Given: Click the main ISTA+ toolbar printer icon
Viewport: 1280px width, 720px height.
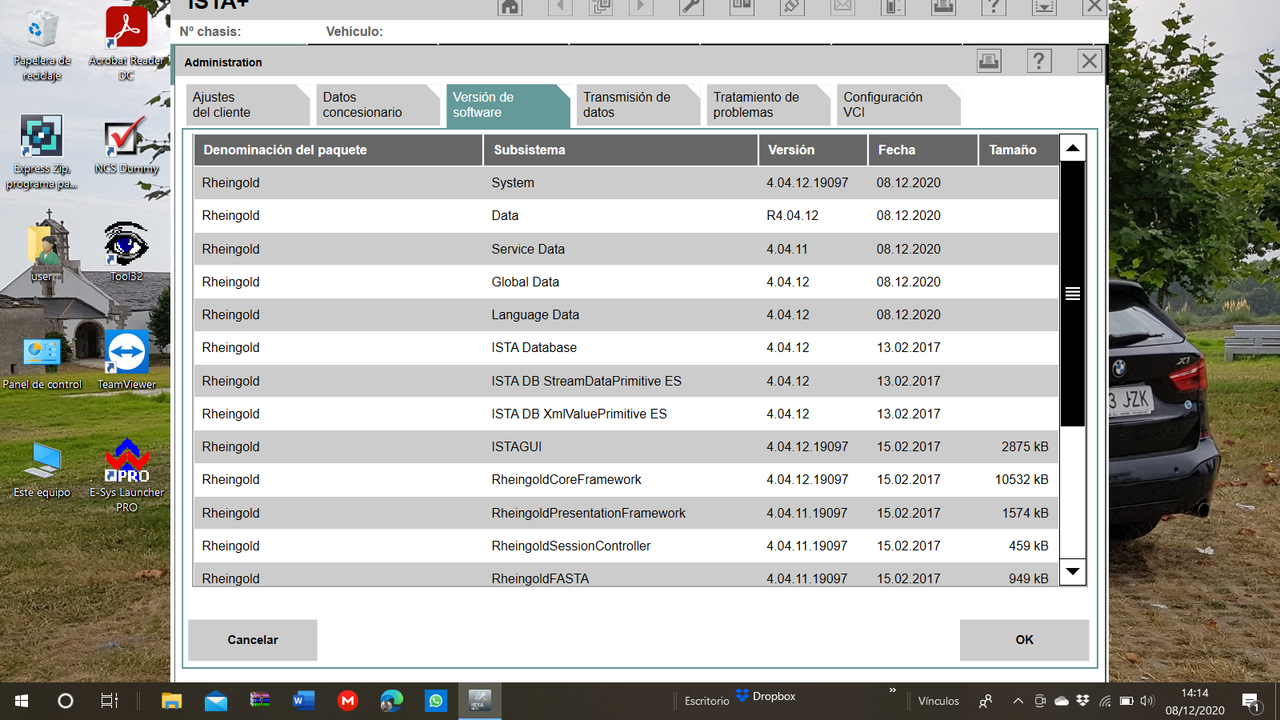Looking at the screenshot, I should pos(942,7).
